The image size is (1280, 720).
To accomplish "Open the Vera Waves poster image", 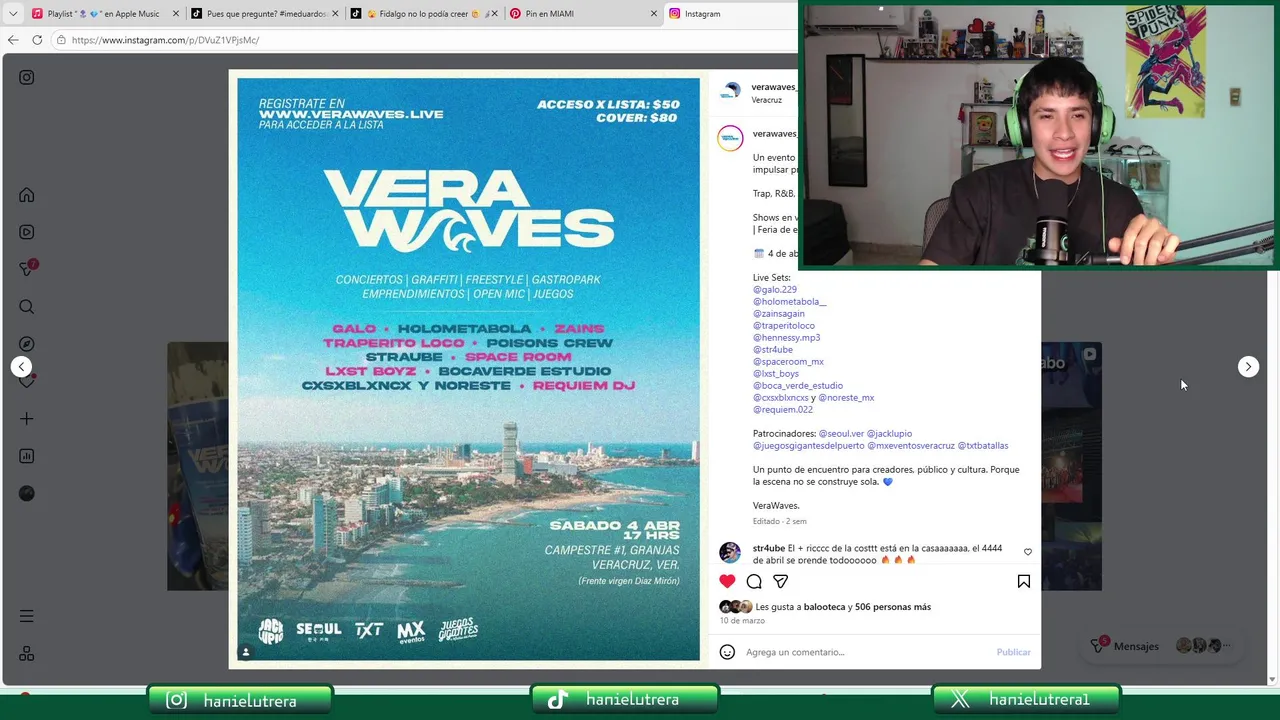I will point(468,368).
